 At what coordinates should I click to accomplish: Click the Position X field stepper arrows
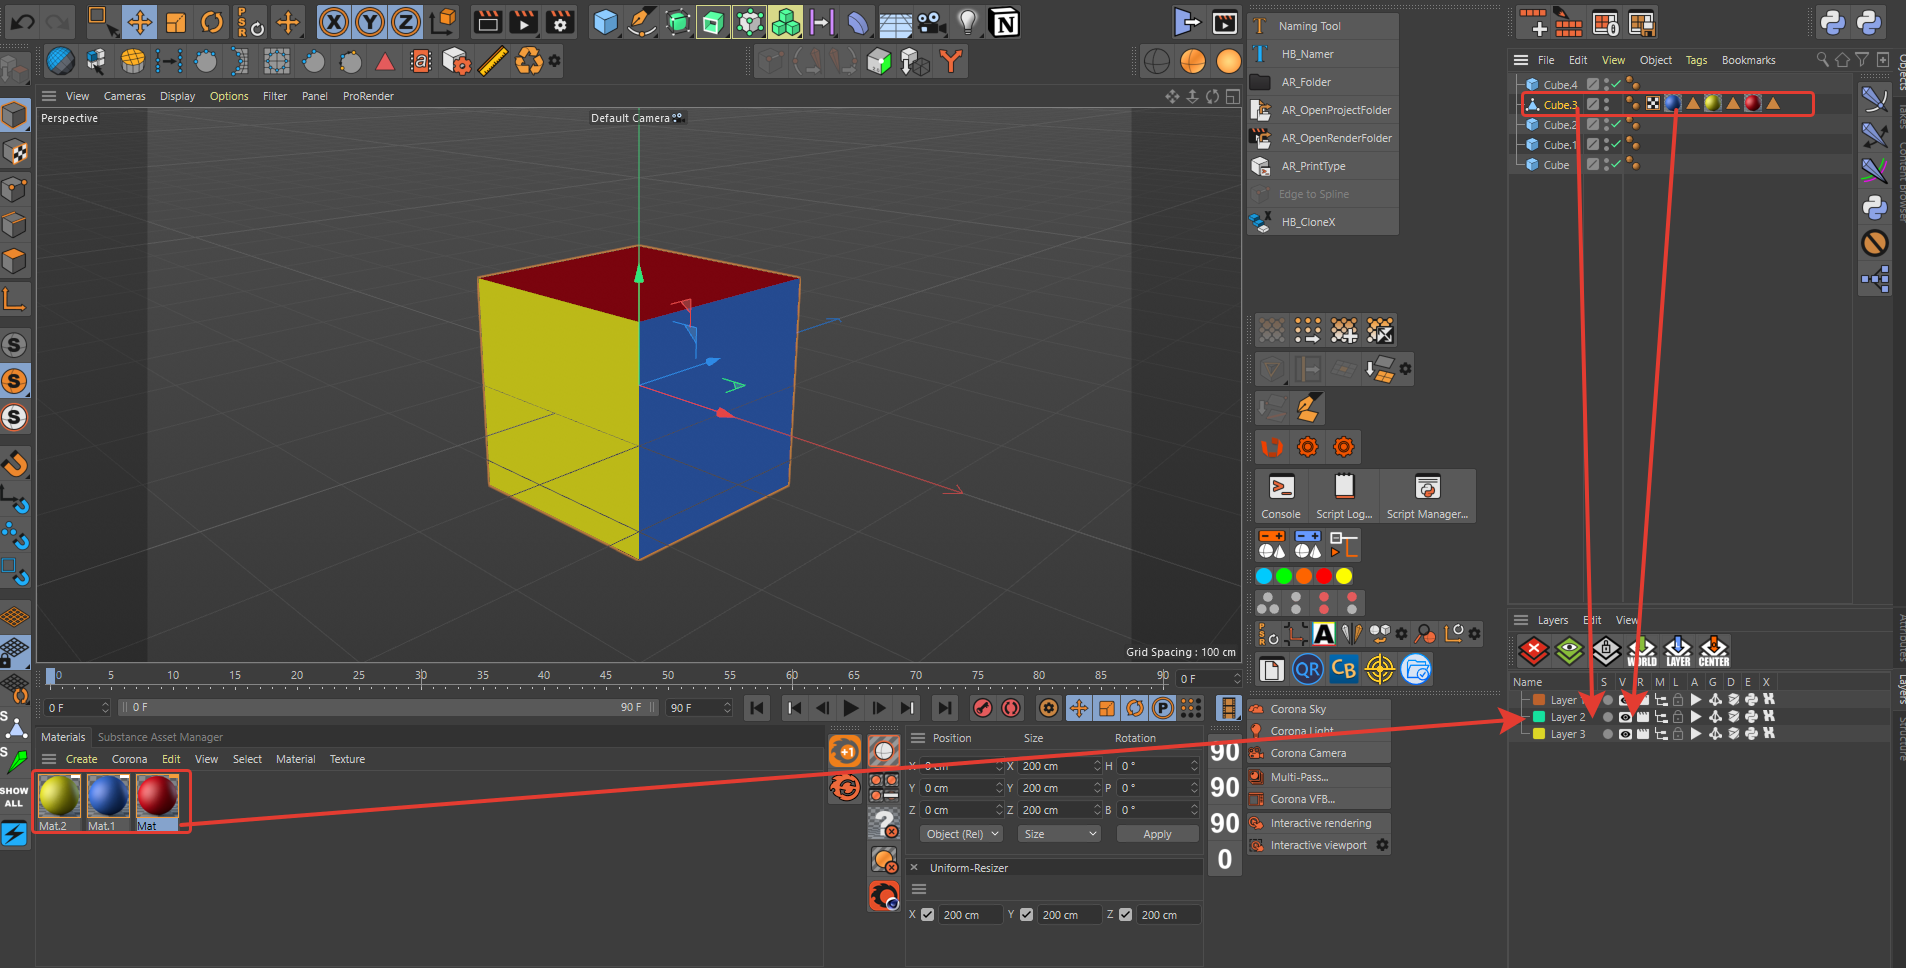[x=999, y=766]
